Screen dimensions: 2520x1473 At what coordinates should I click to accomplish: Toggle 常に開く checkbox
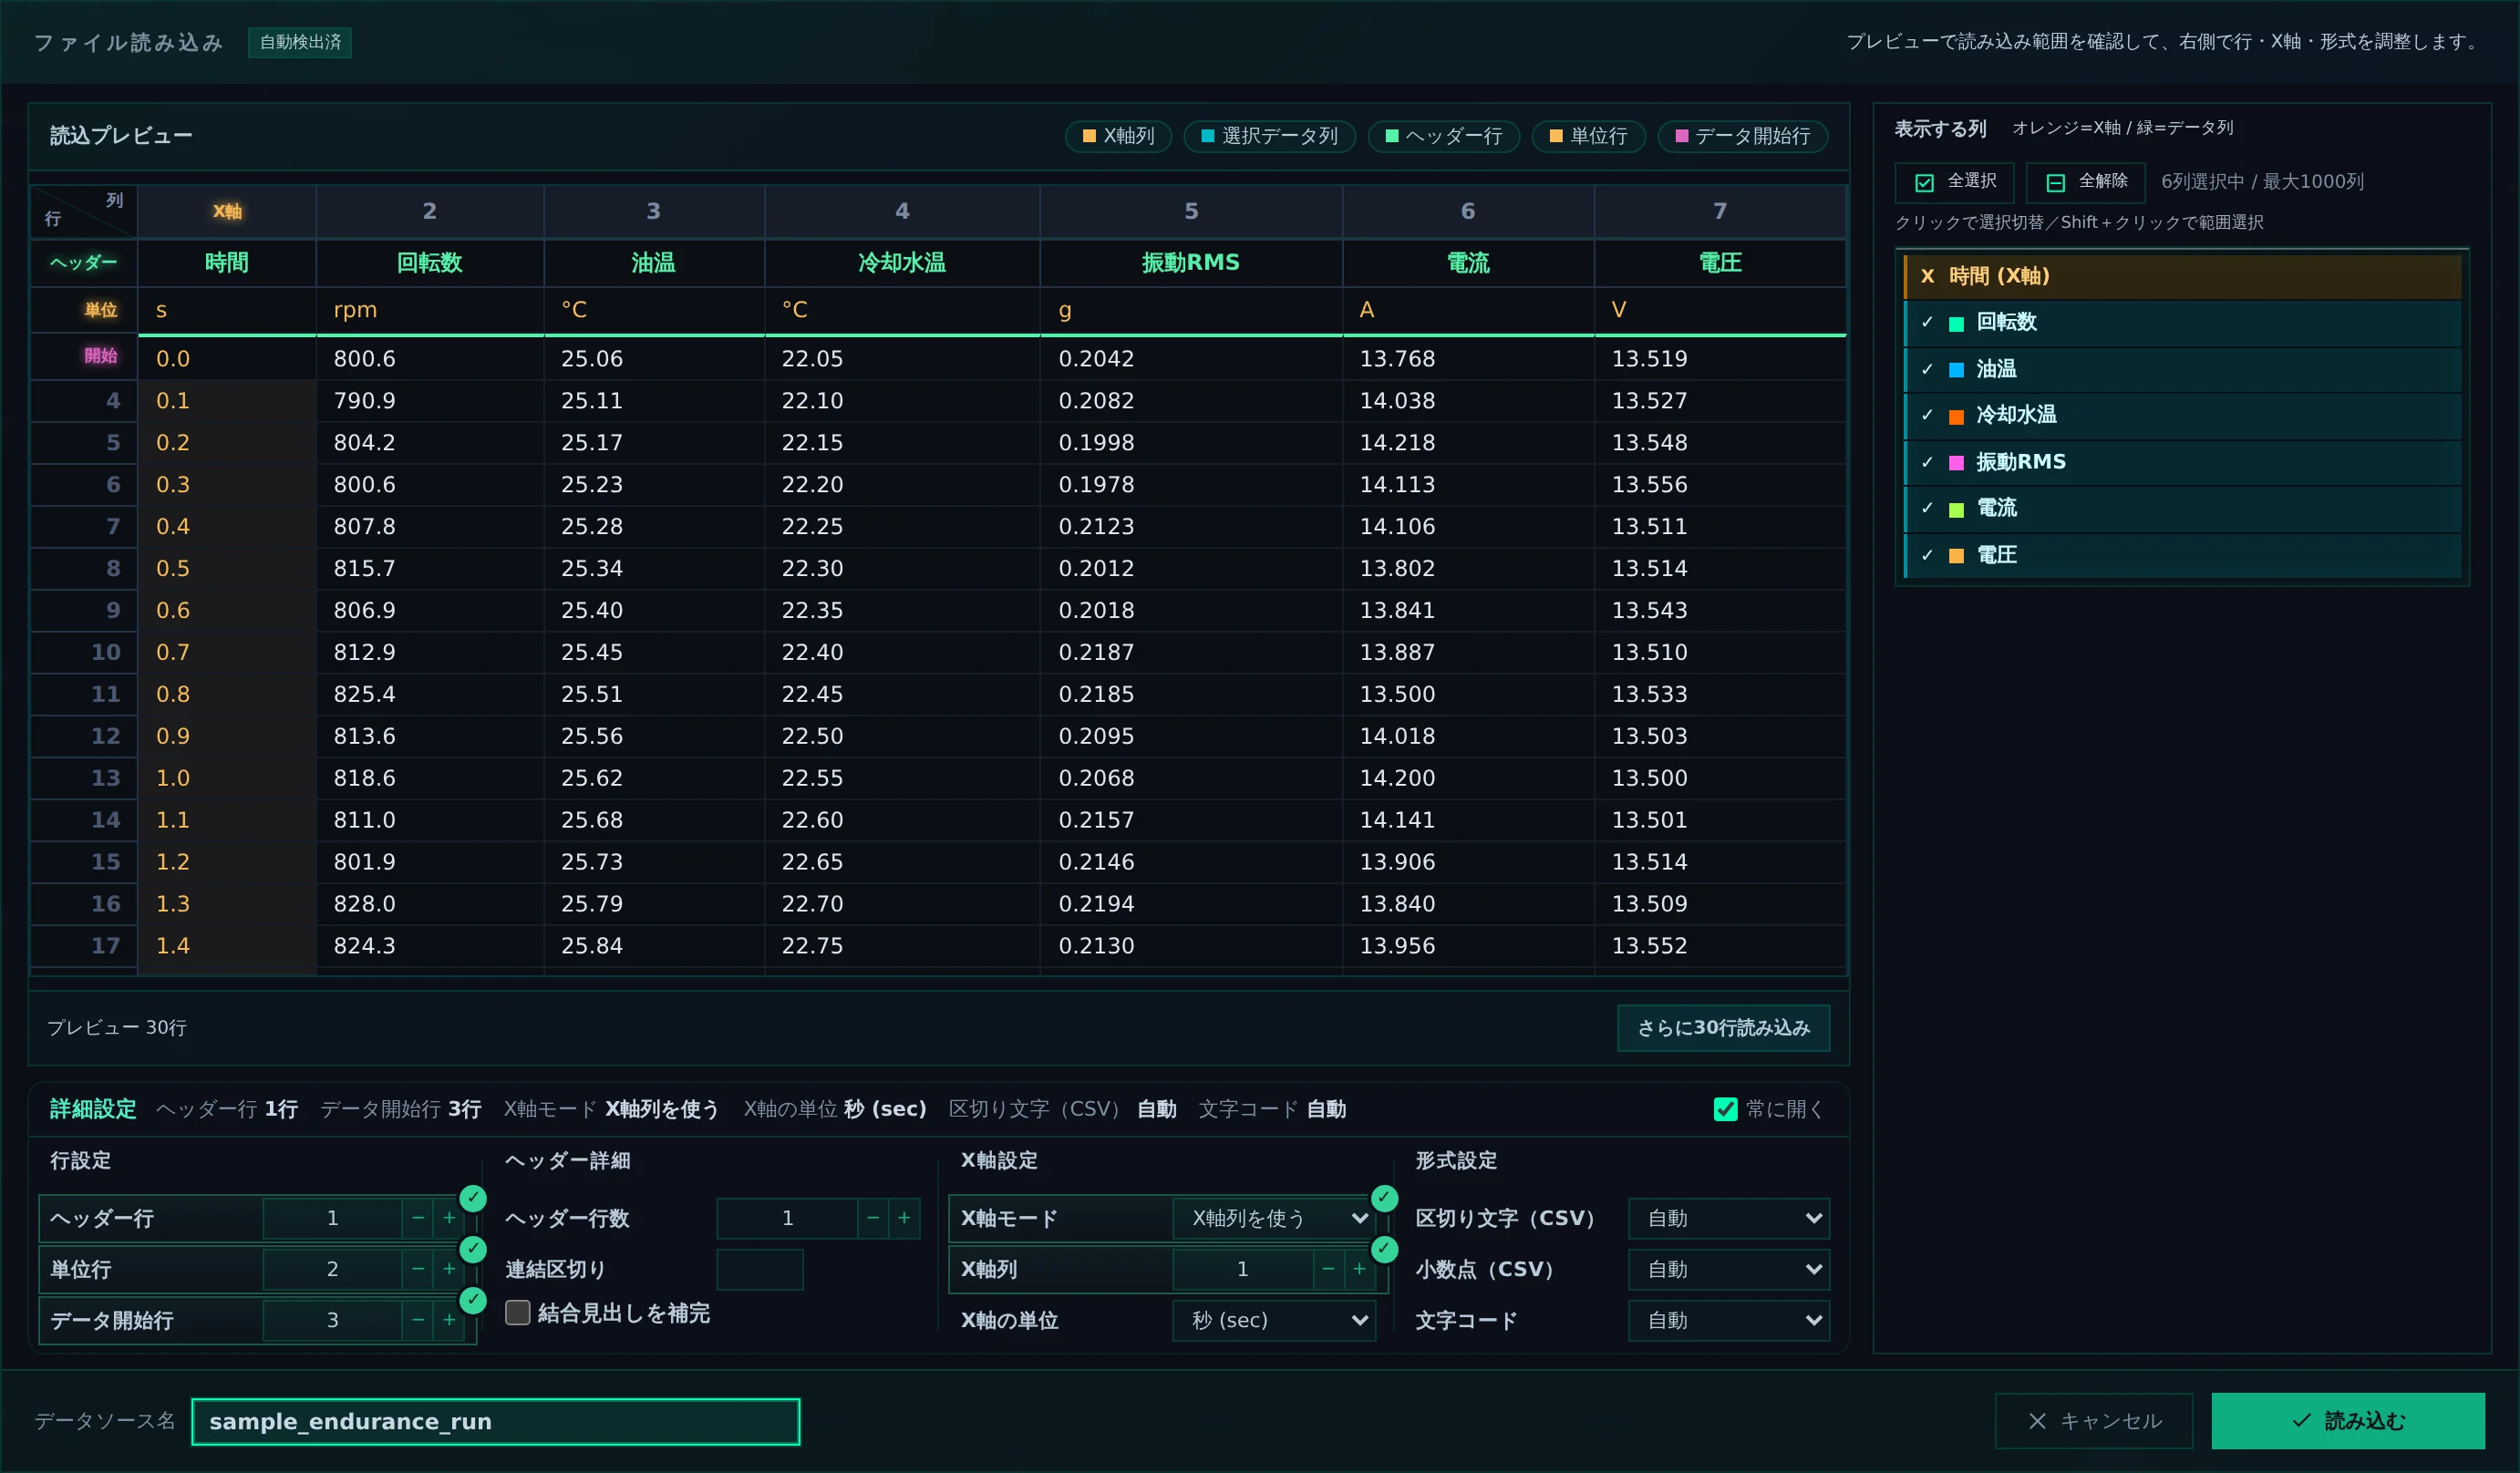[1725, 1109]
